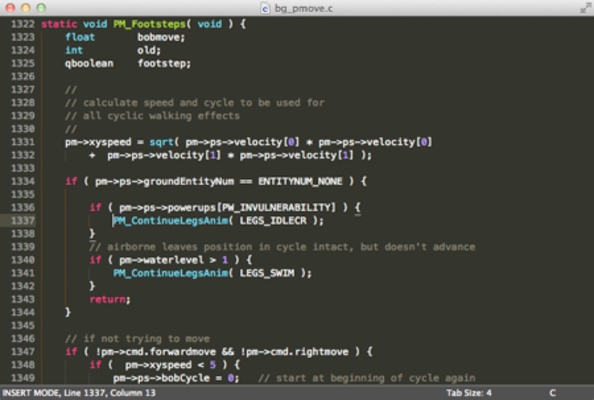
Task: Click line number 1322 in the gutter
Action: coord(23,24)
